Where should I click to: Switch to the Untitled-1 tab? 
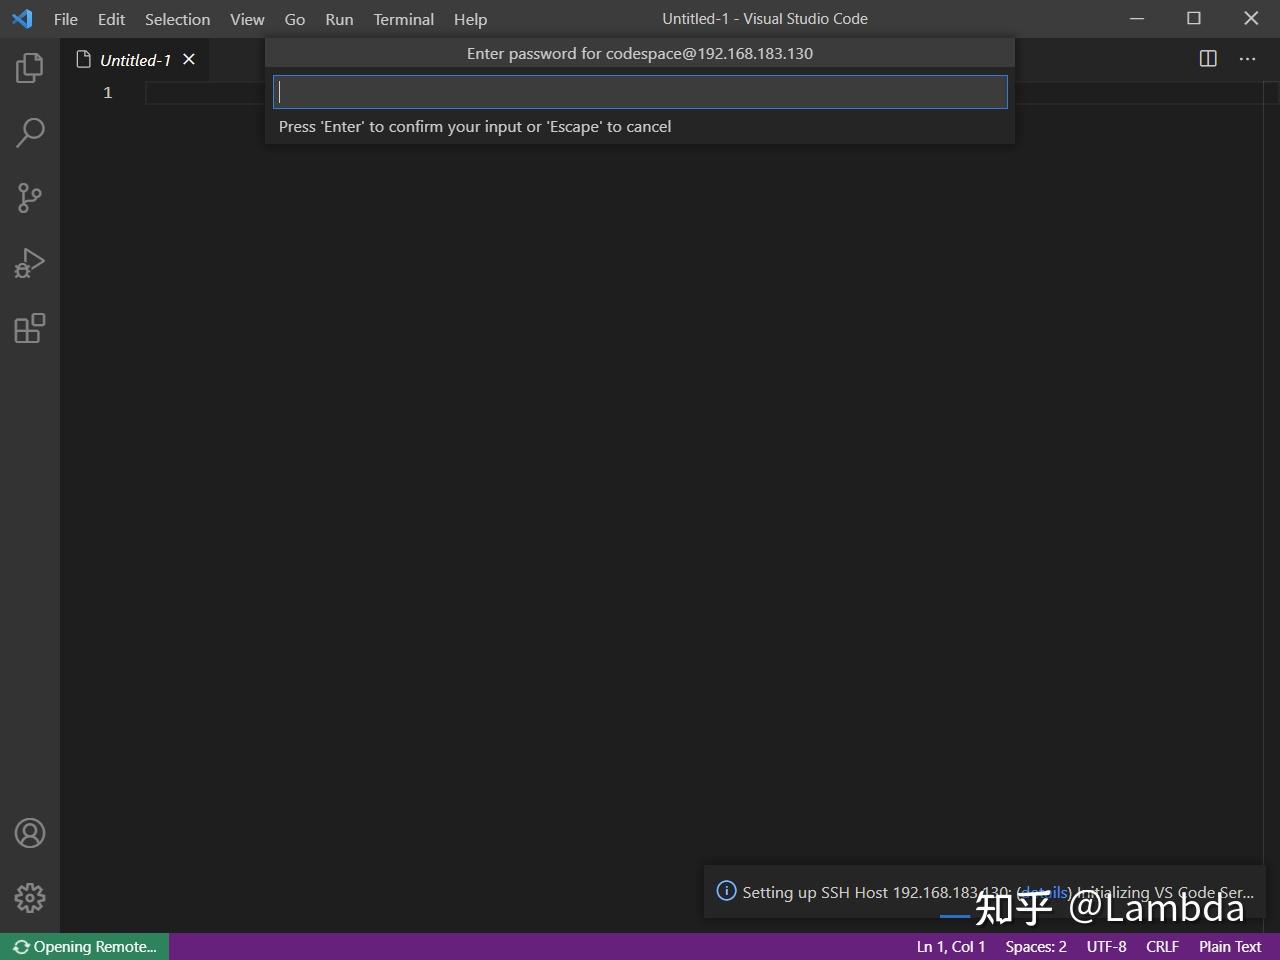coord(134,60)
